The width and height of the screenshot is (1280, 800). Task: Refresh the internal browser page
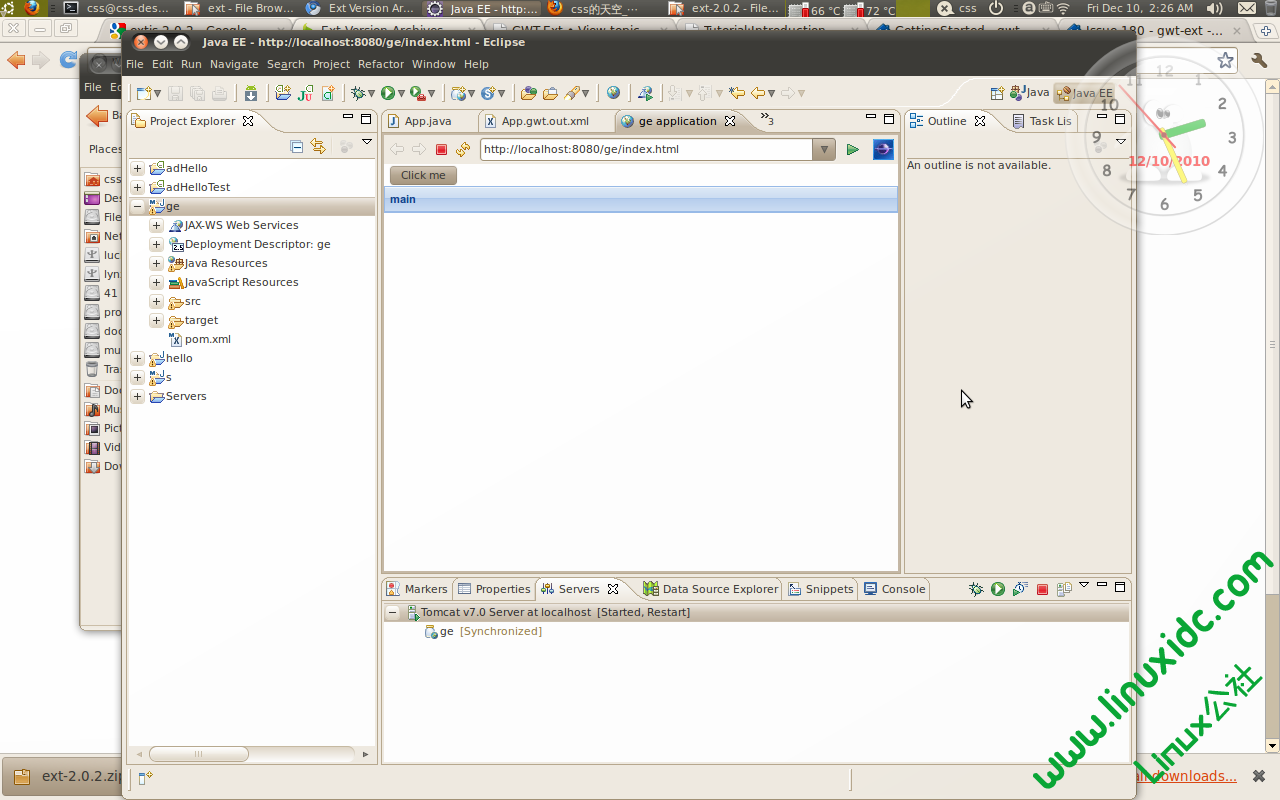[462, 150]
